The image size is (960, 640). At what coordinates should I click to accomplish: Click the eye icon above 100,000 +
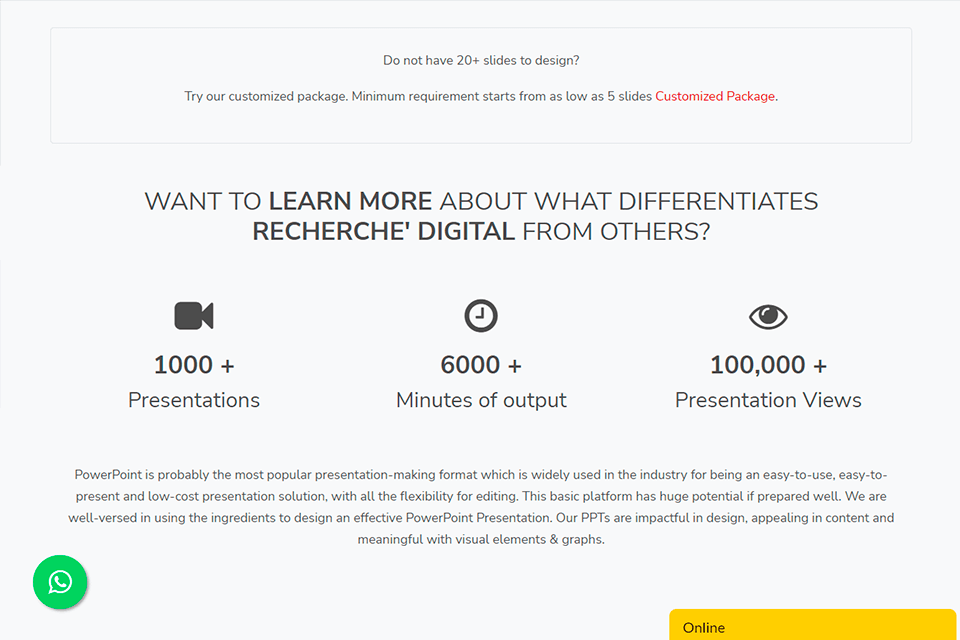coord(768,317)
